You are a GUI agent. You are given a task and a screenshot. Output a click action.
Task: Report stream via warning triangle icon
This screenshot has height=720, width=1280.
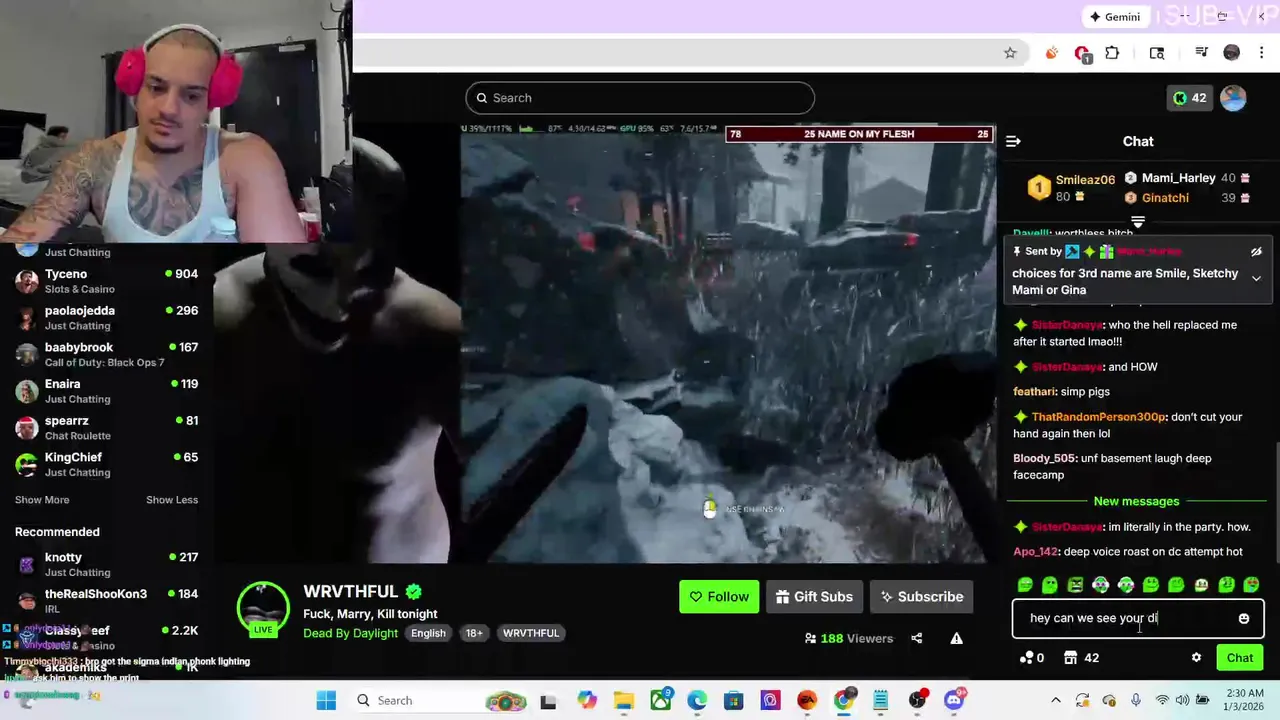957,639
